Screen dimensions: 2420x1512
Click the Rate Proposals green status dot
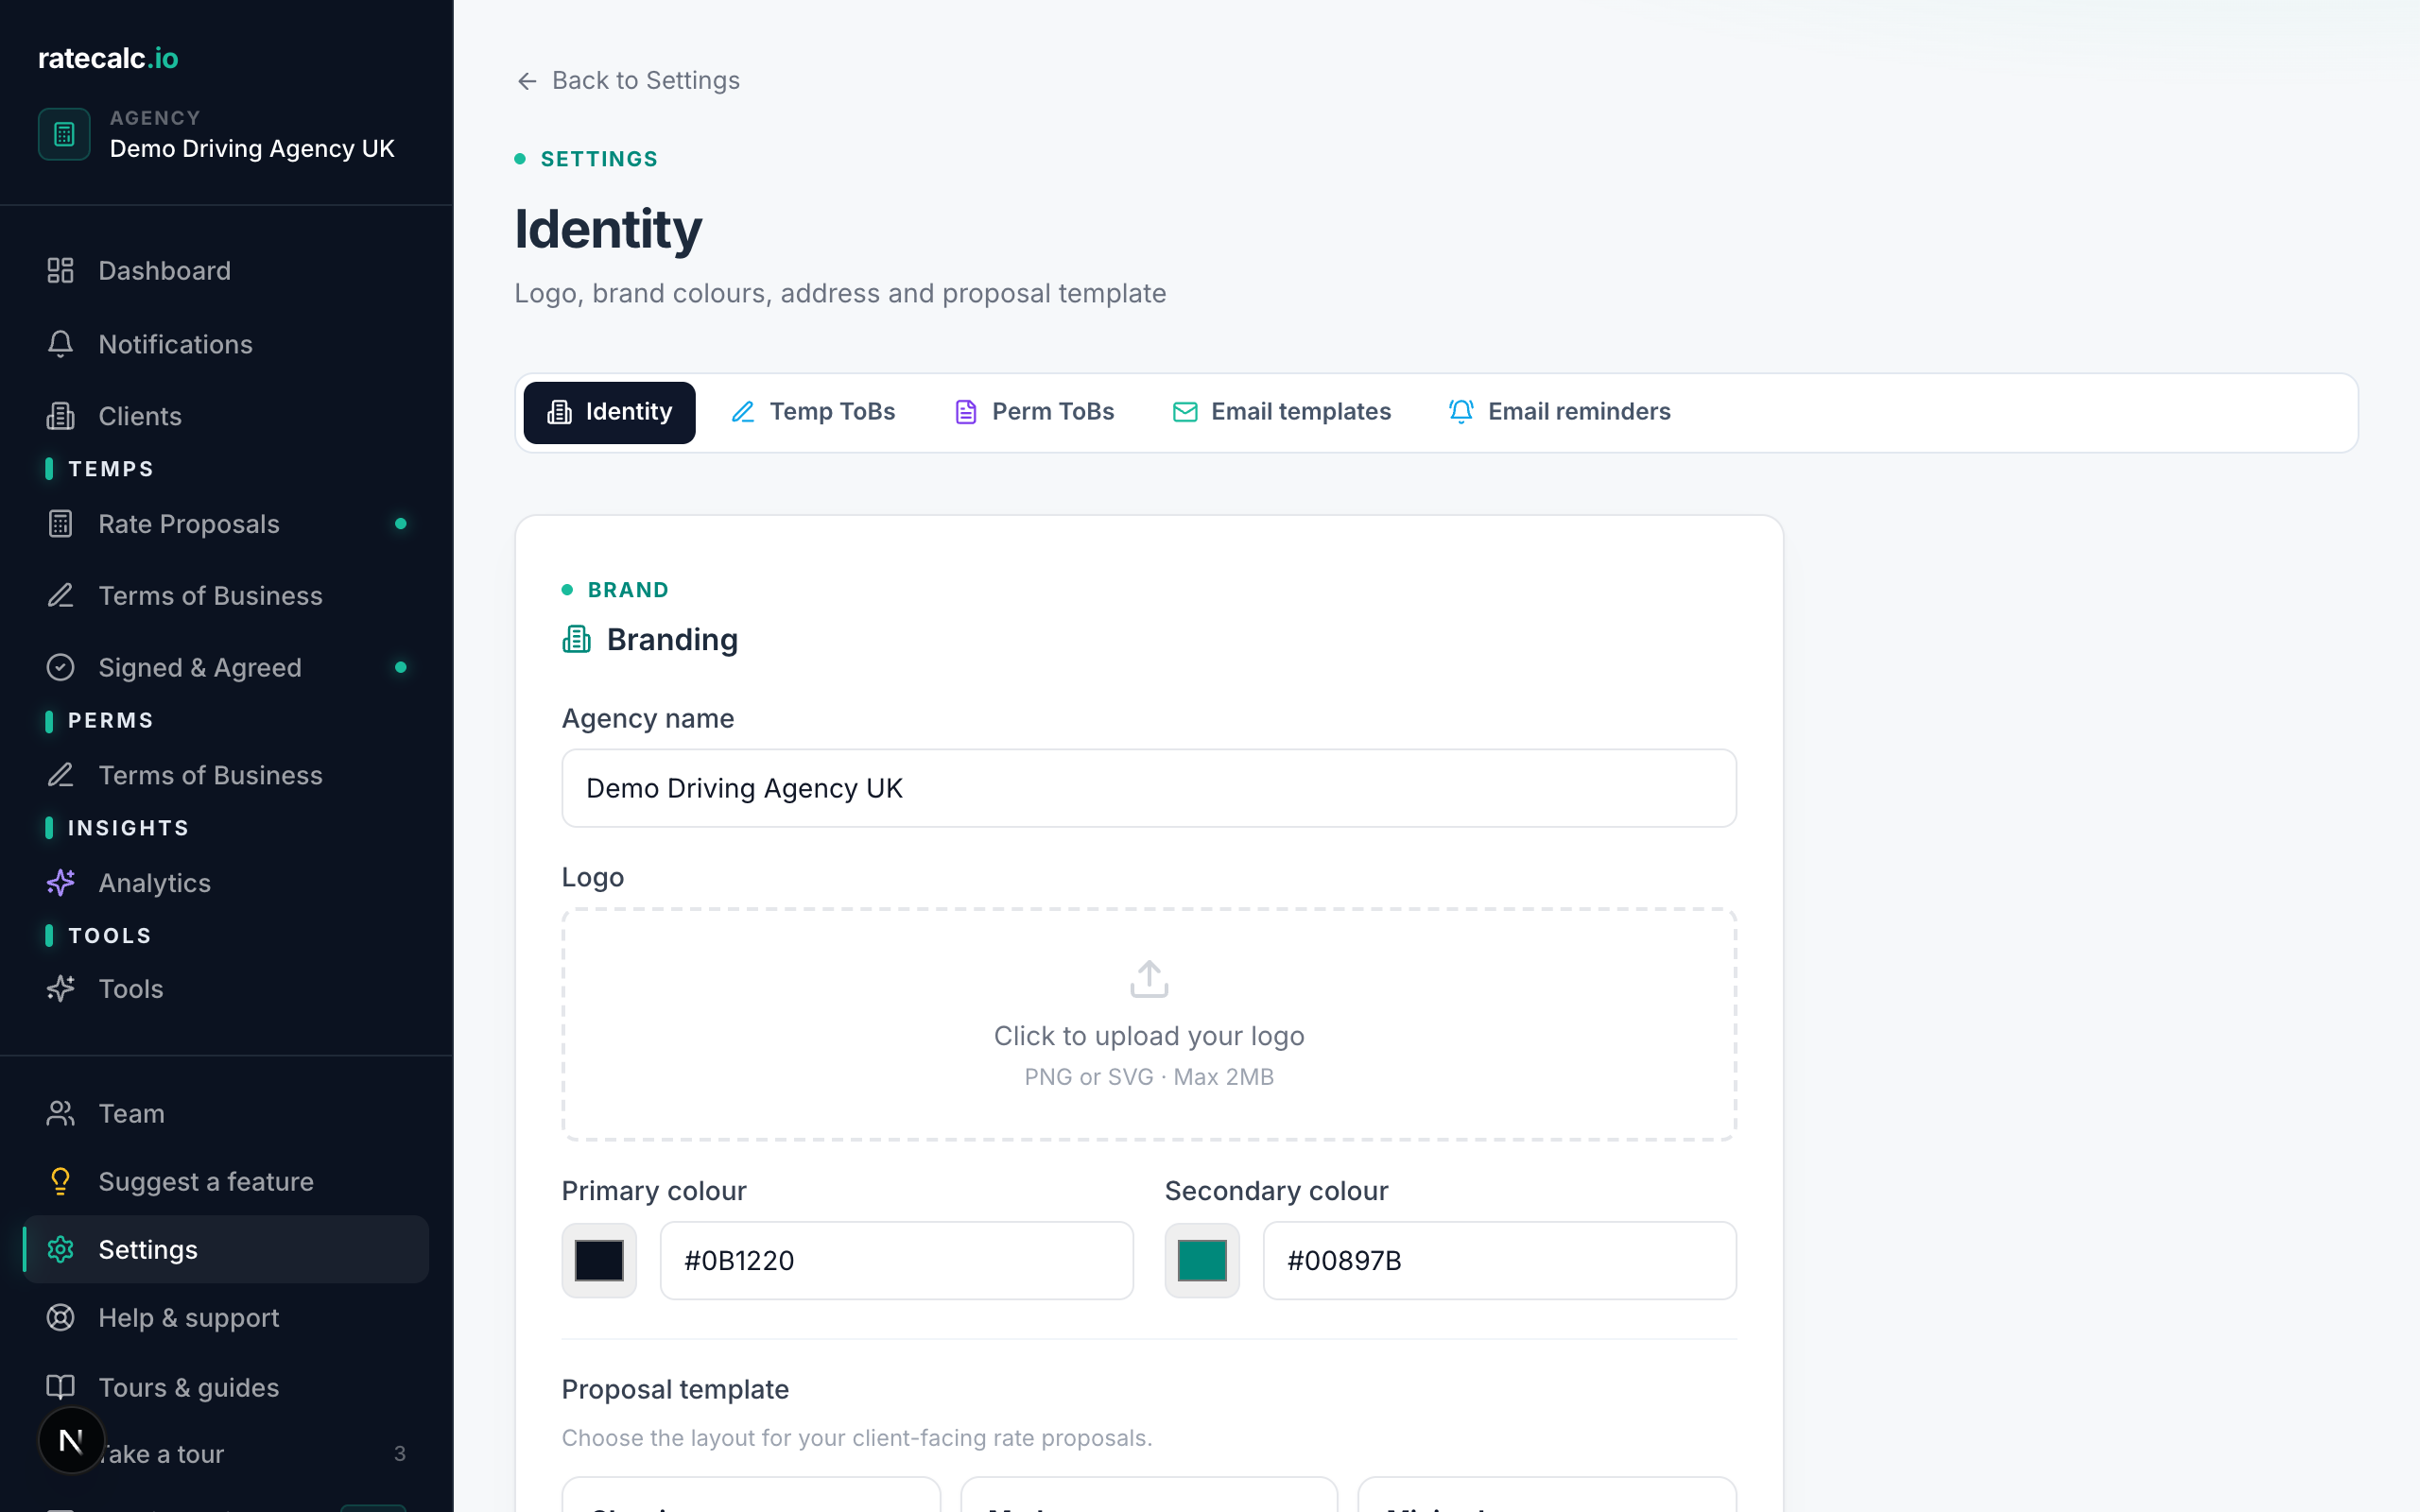[x=401, y=524]
